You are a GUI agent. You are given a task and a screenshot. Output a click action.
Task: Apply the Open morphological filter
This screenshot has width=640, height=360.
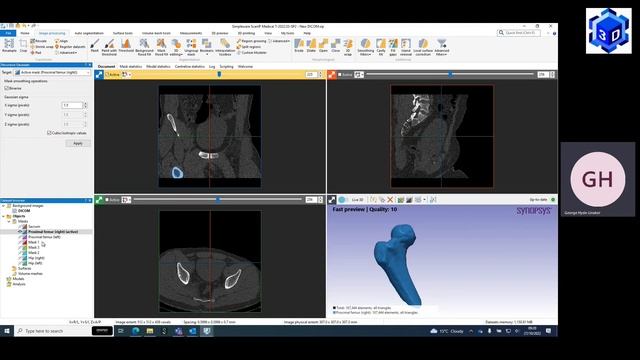(323, 46)
